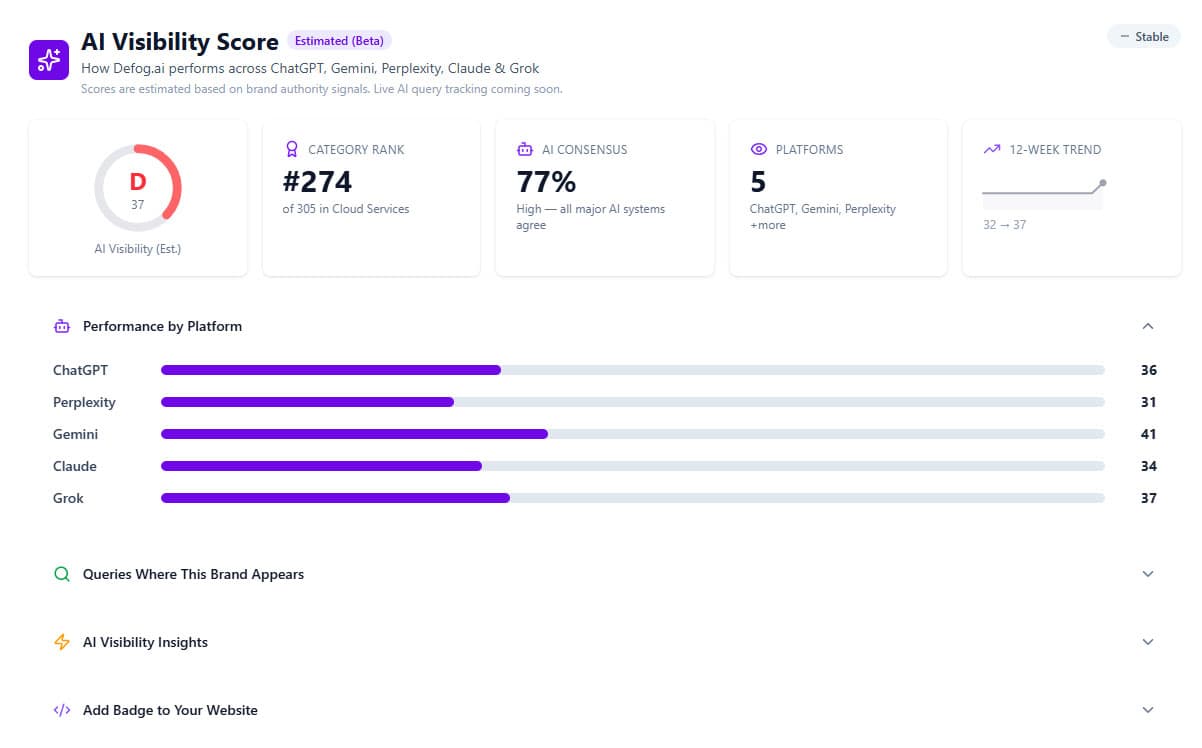
Task: Click the 77% AI consensus value
Action: click(x=546, y=181)
